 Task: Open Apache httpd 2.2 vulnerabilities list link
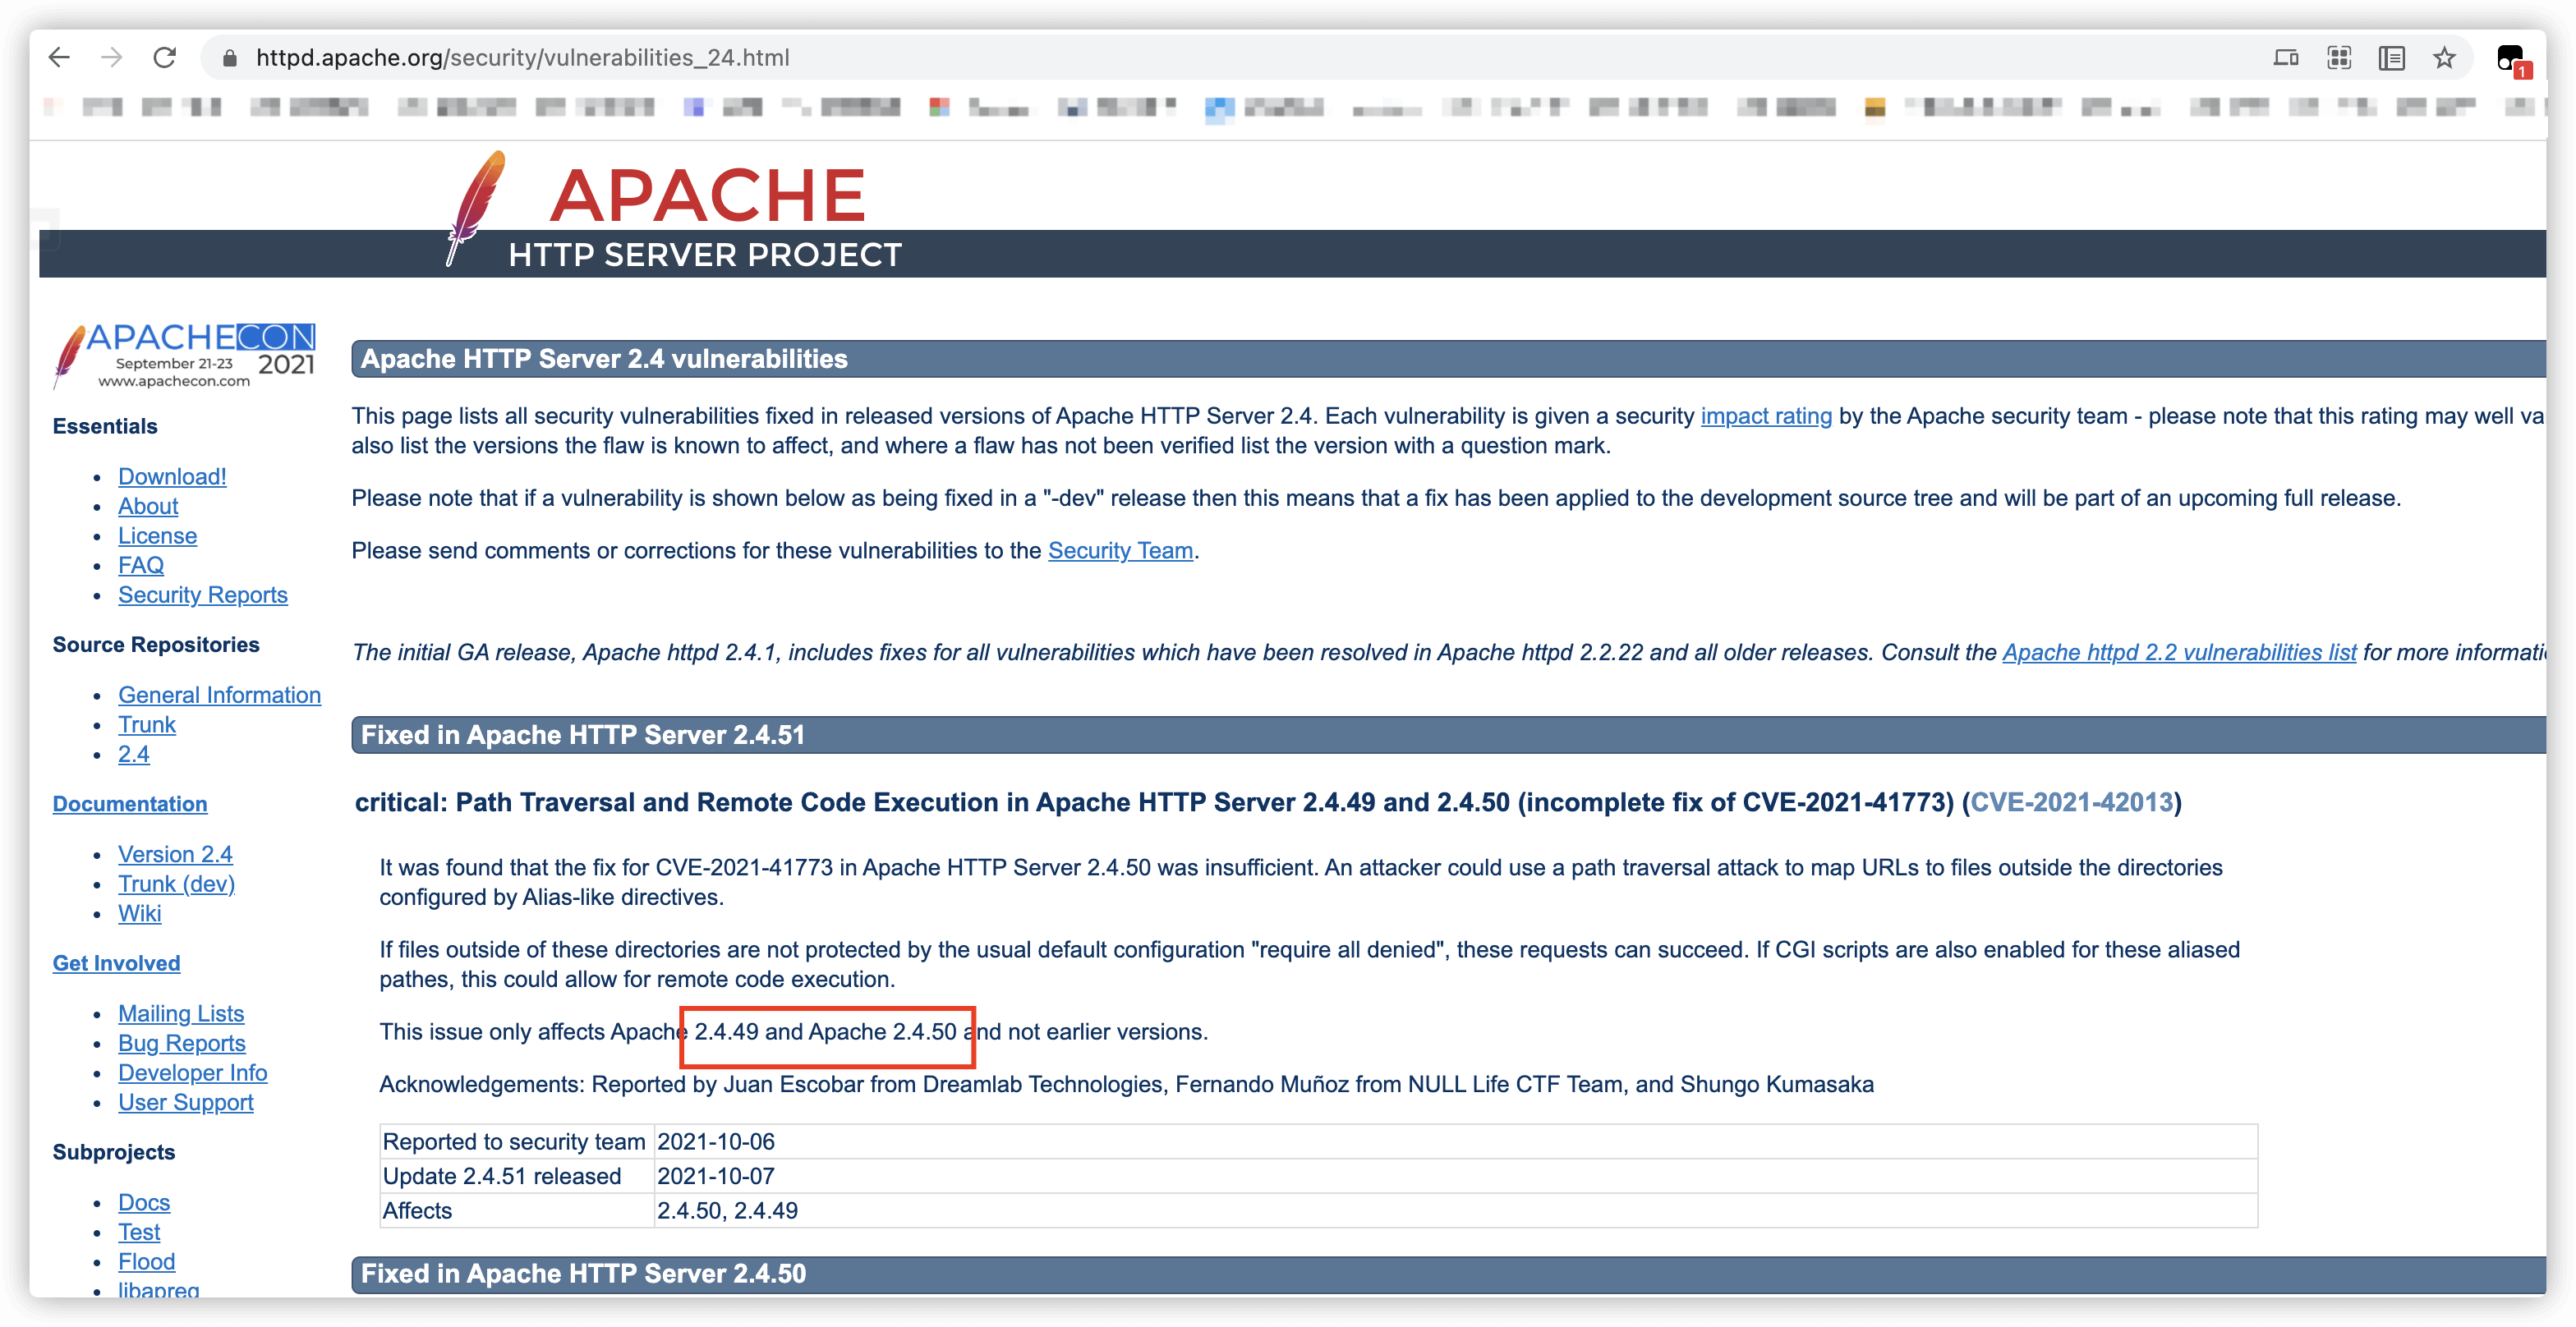tap(2178, 652)
